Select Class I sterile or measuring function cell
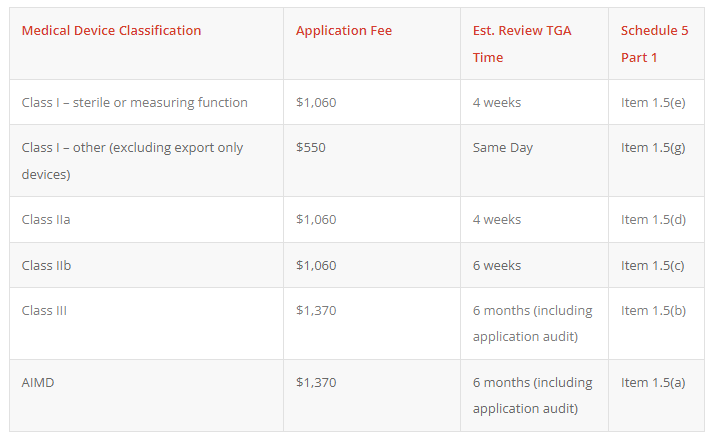This screenshot has width=714, height=442. pyautogui.click(x=134, y=102)
